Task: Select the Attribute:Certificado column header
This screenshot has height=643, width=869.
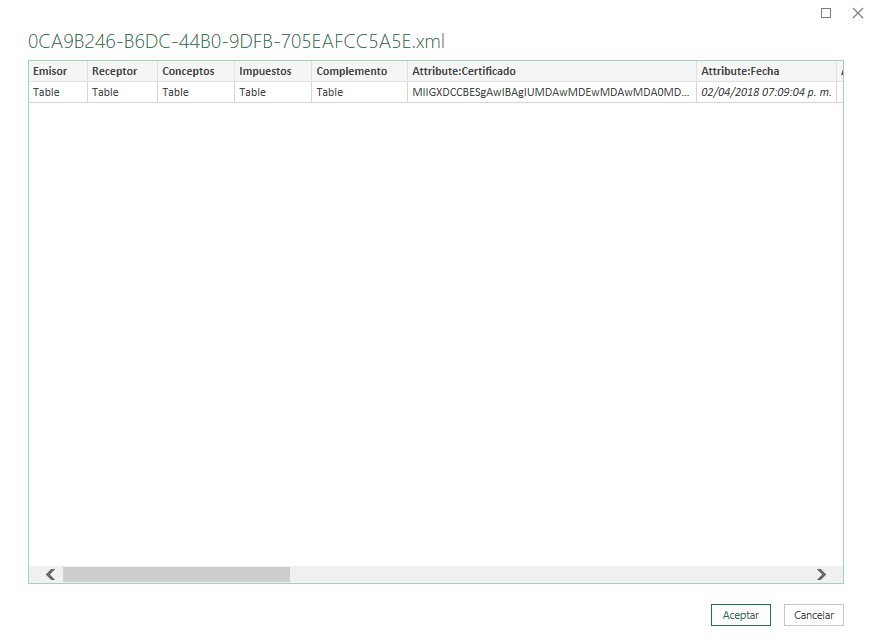Action: pos(552,71)
